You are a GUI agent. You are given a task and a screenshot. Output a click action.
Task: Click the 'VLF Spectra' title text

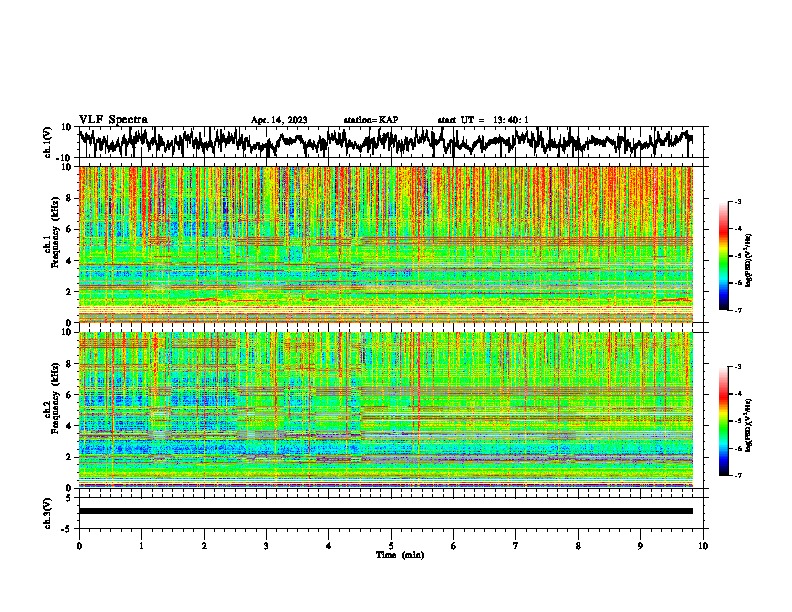point(113,120)
